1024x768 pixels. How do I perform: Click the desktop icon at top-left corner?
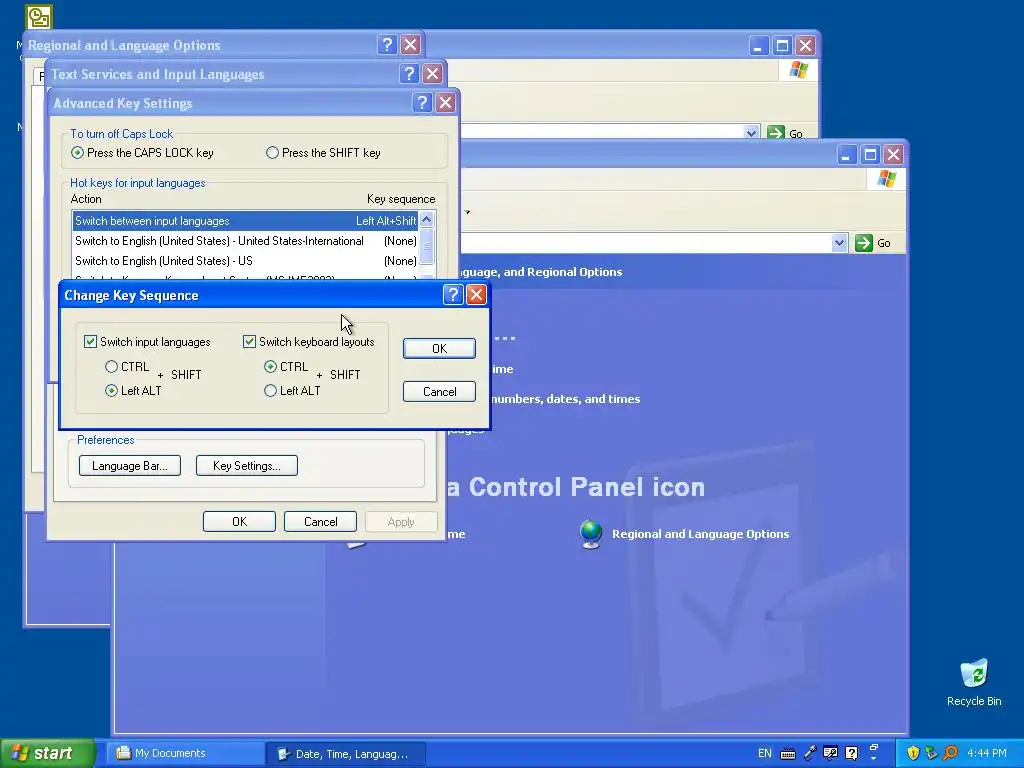click(x=39, y=18)
